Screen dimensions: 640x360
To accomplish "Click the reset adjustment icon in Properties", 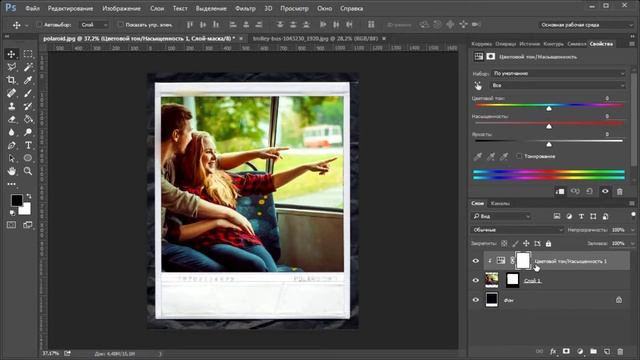I will tap(590, 191).
